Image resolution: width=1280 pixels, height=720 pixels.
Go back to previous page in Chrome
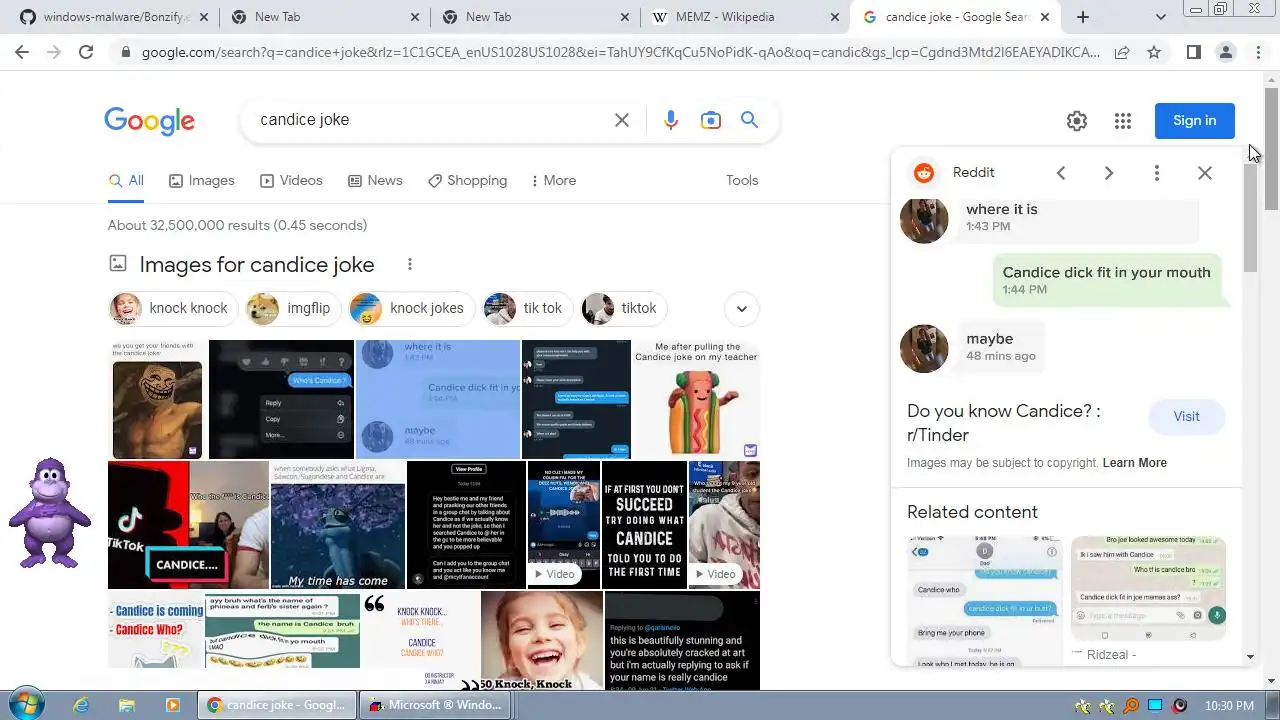[x=22, y=52]
